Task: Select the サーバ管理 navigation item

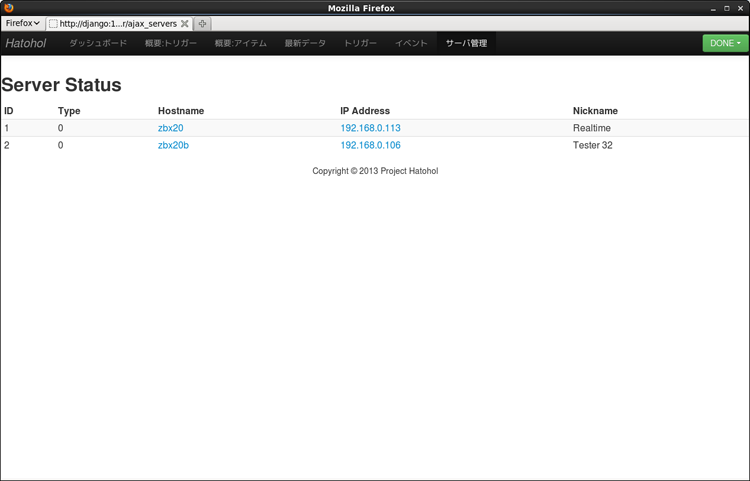Action: pyautogui.click(x=466, y=43)
